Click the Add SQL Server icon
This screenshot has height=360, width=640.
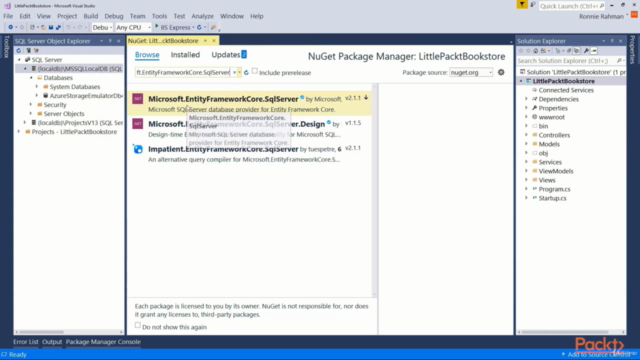point(28,51)
